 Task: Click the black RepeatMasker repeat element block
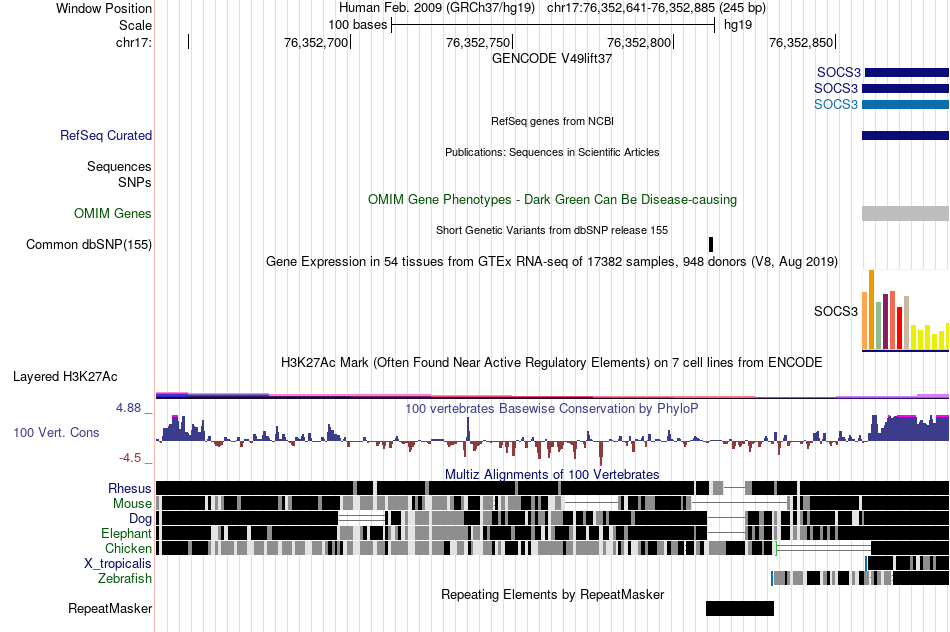(740, 608)
